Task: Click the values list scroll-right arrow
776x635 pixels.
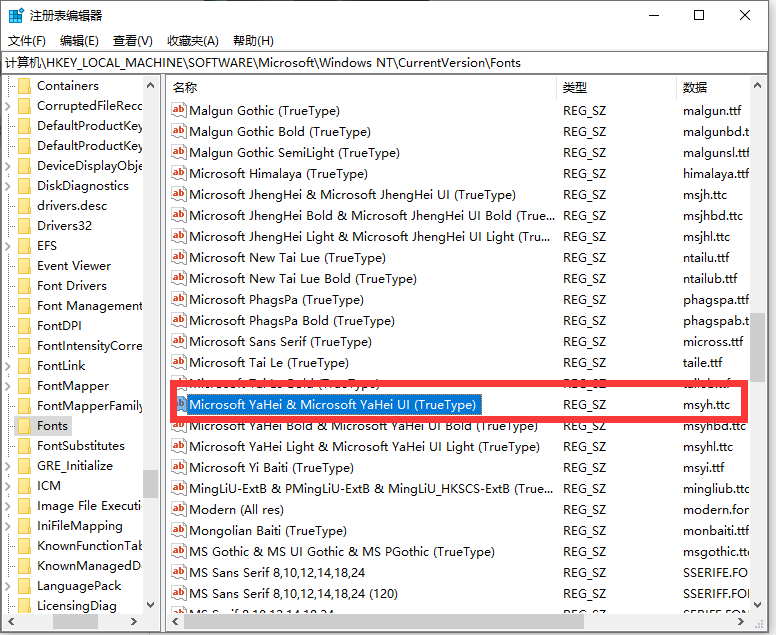Action: pyautogui.click(x=741, y=621)
